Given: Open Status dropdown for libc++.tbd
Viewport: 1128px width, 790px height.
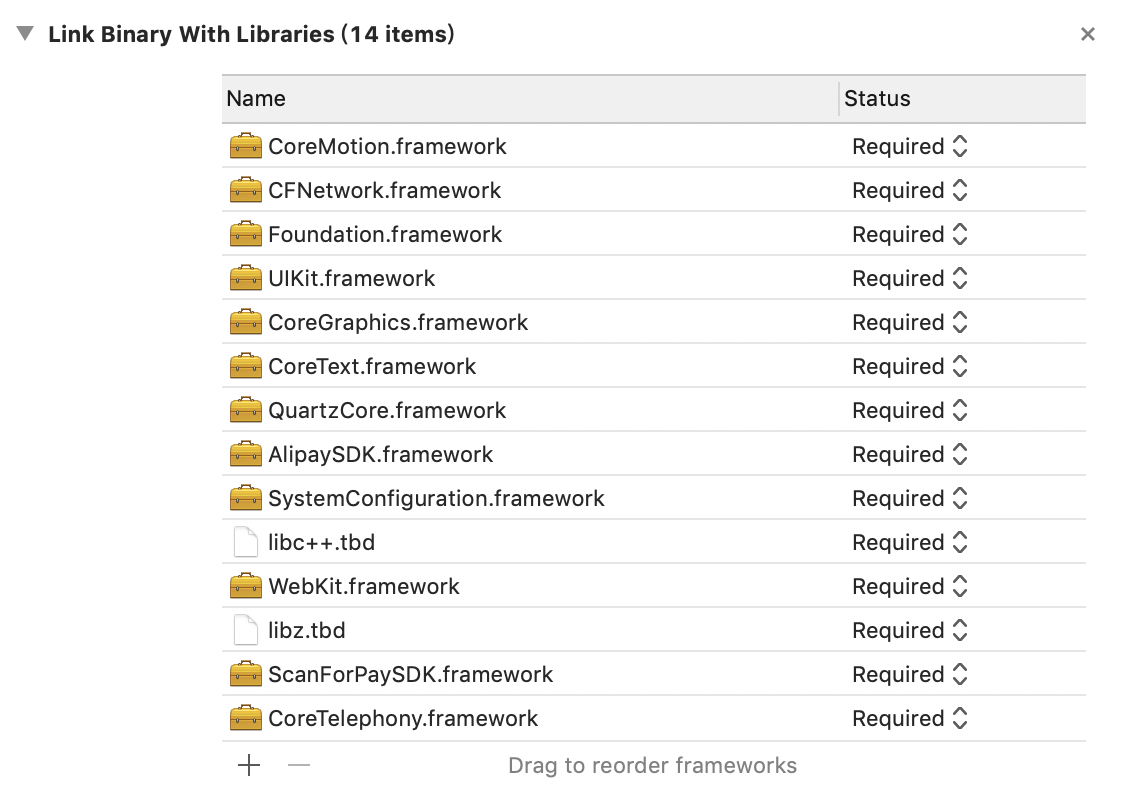Looking at the screenshot, I should tap(910, 542).
